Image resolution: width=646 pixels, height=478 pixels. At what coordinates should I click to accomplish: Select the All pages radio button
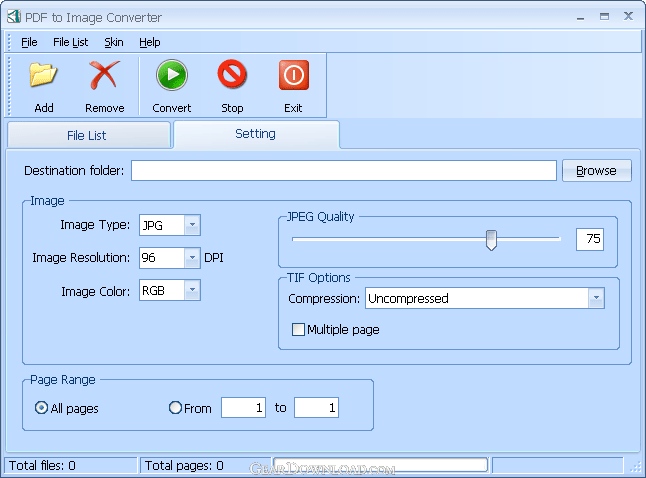(41, 408)
